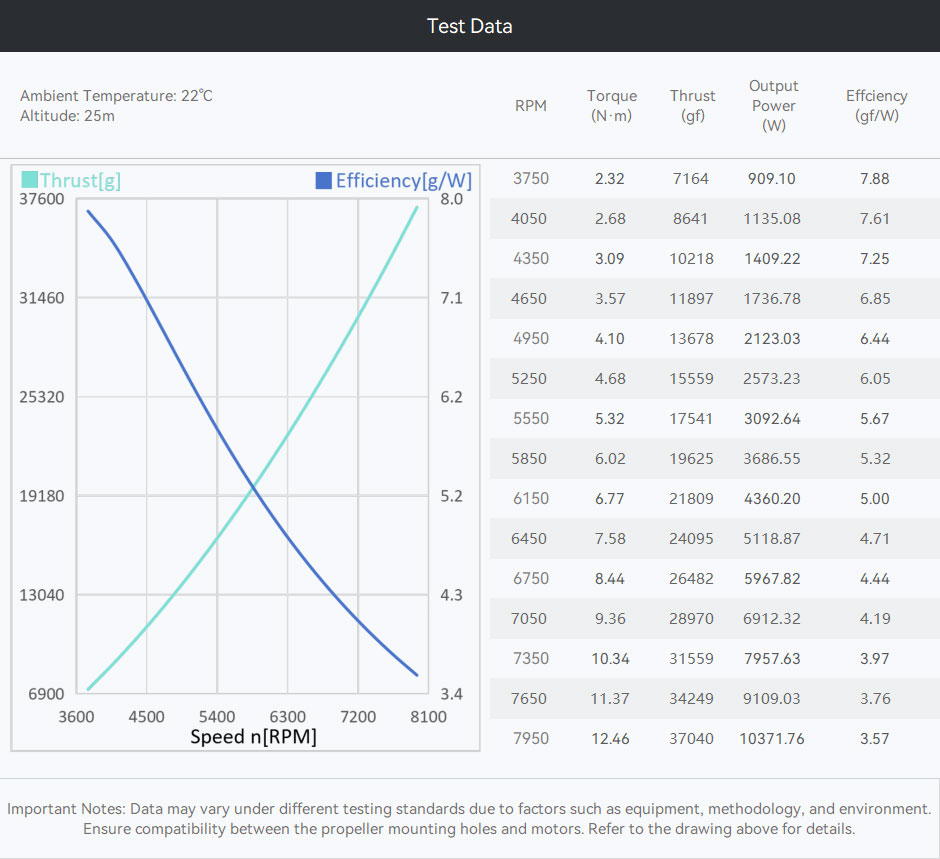Click the "Effciency (gf/W)" column header
The width and height of the screenshot is (940, 859).
click(x=876, y=106)
